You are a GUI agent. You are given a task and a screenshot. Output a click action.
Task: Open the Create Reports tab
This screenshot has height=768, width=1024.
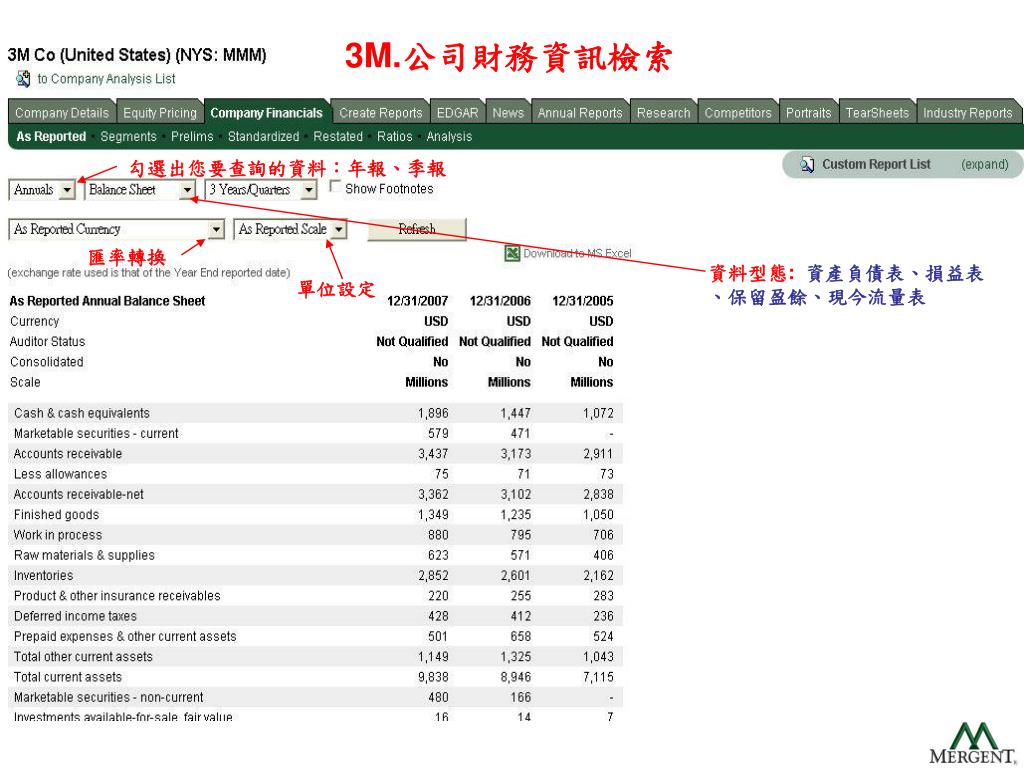[x=381, y=113]
